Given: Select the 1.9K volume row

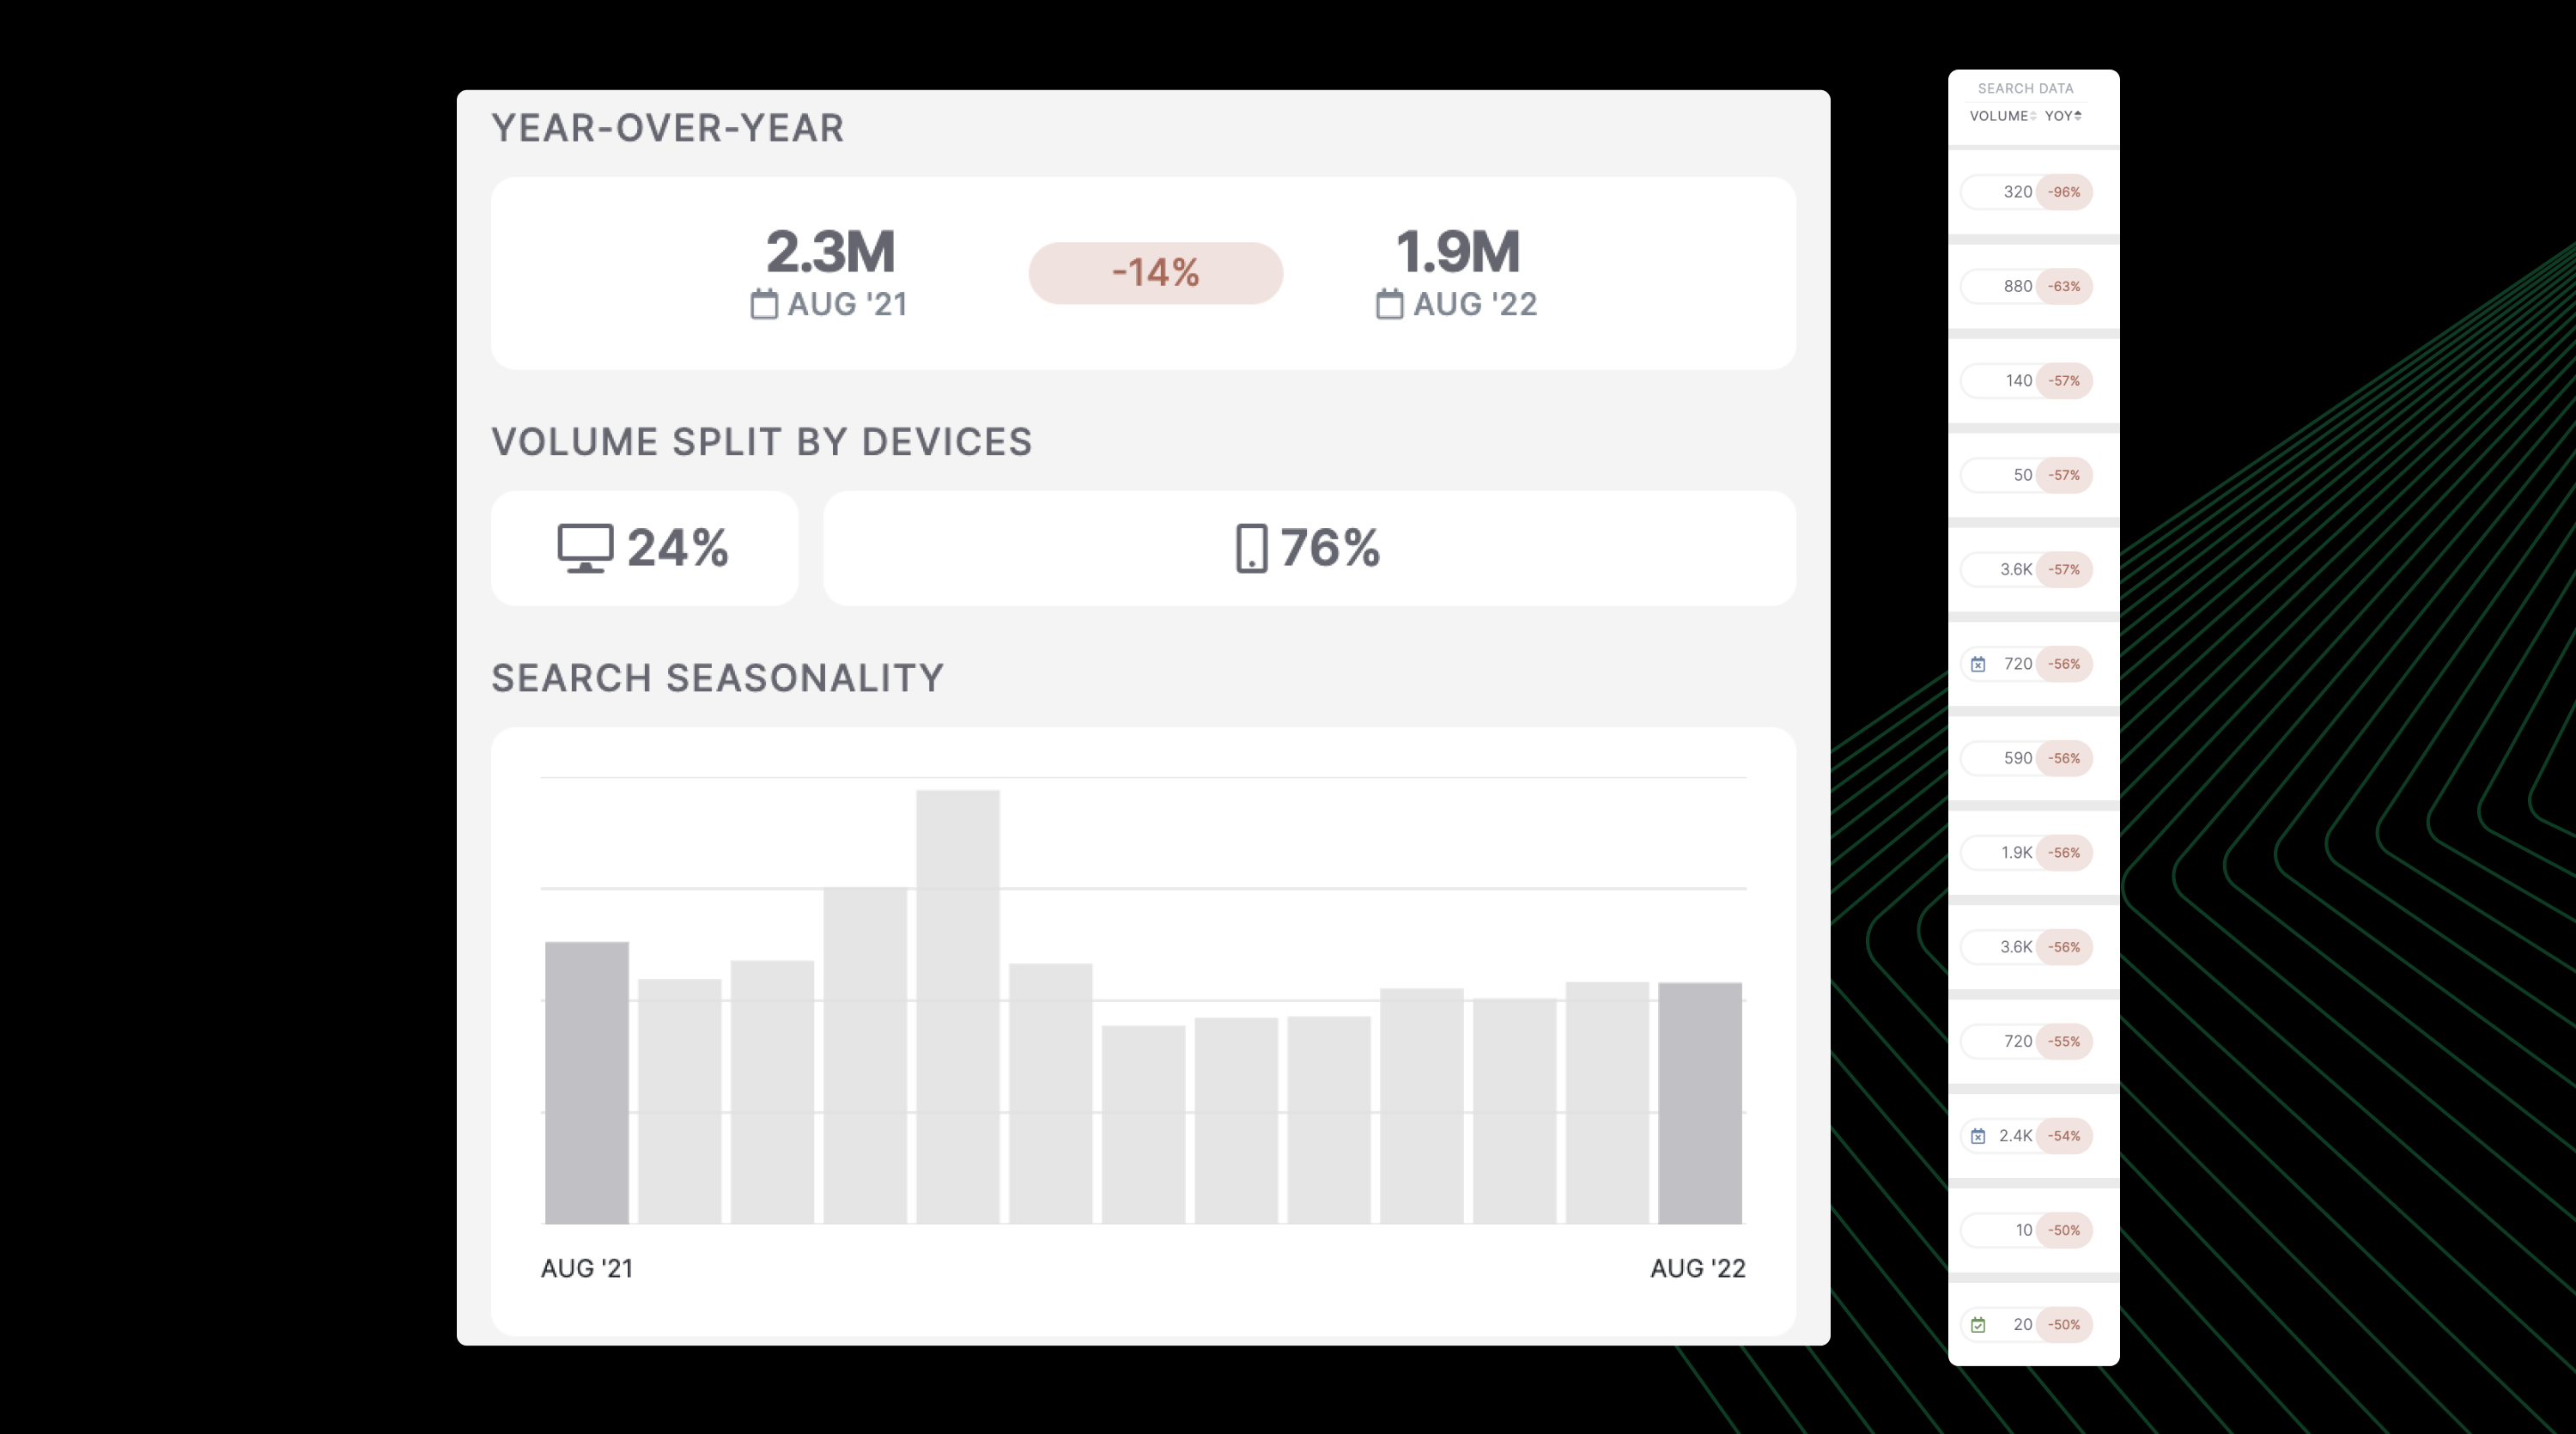Looking at the screenshot, I should pos(2015,853).
